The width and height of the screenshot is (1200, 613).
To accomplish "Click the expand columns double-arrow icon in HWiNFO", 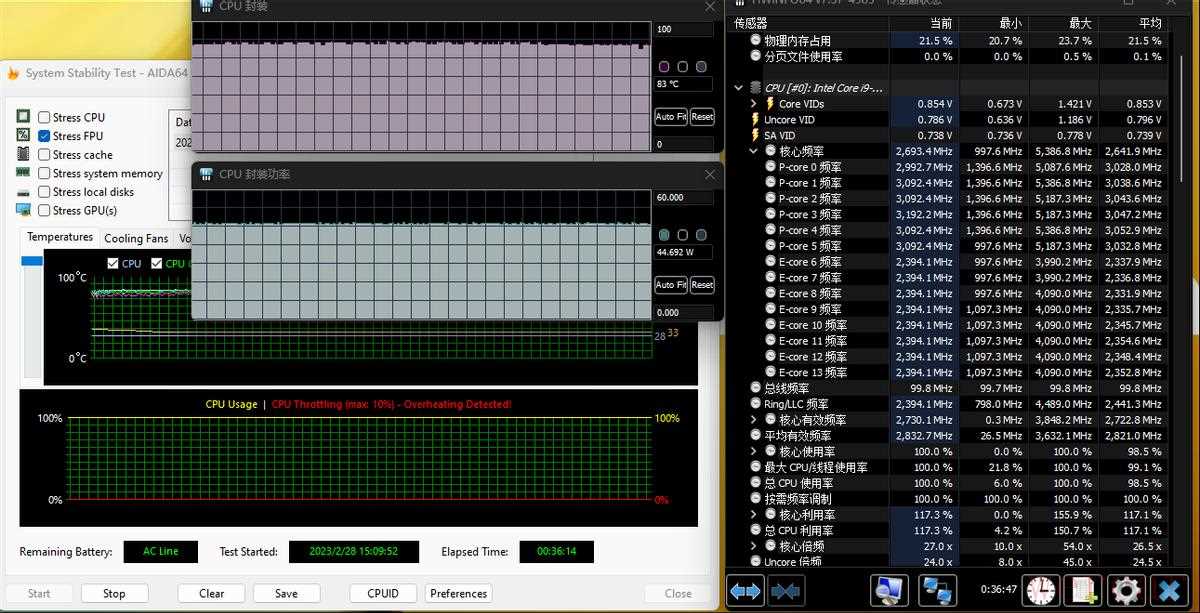I will click(745, 591).
